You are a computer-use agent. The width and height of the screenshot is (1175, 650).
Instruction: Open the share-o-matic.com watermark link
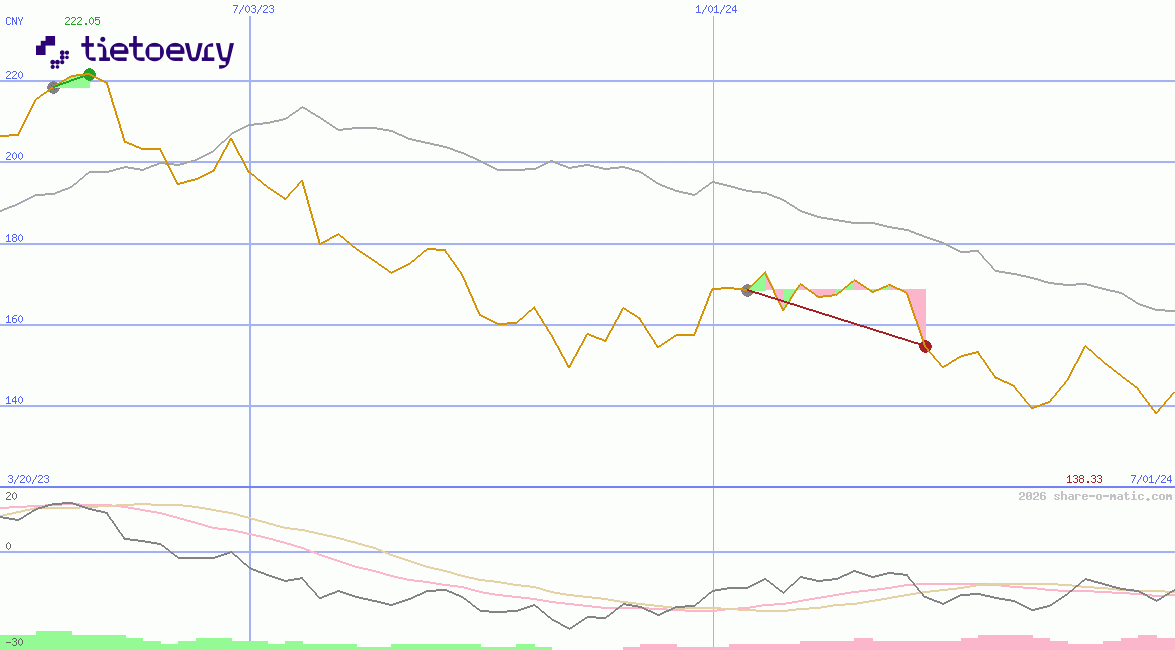click(x=1095, y=496)
